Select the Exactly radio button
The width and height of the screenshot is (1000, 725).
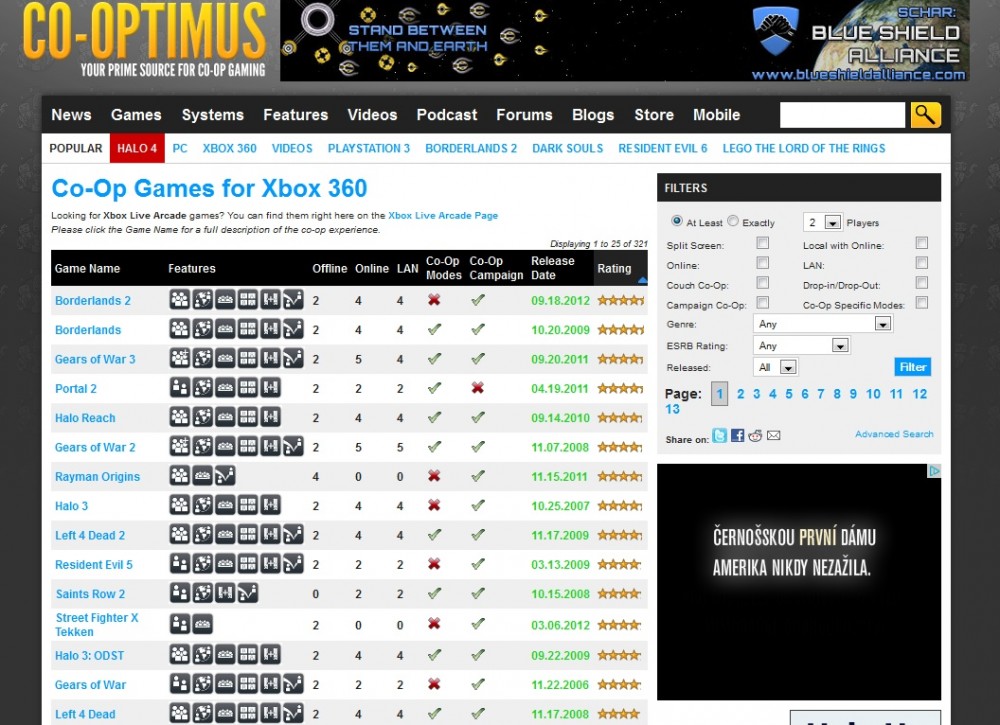[734, 222]
